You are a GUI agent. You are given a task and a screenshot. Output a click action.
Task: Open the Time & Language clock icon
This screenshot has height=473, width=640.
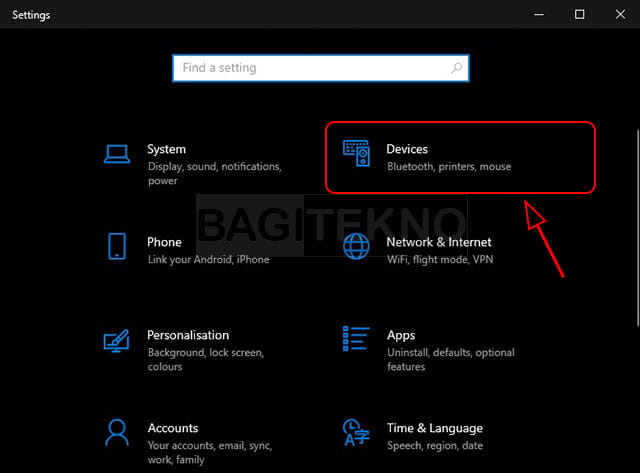[356, 432]
